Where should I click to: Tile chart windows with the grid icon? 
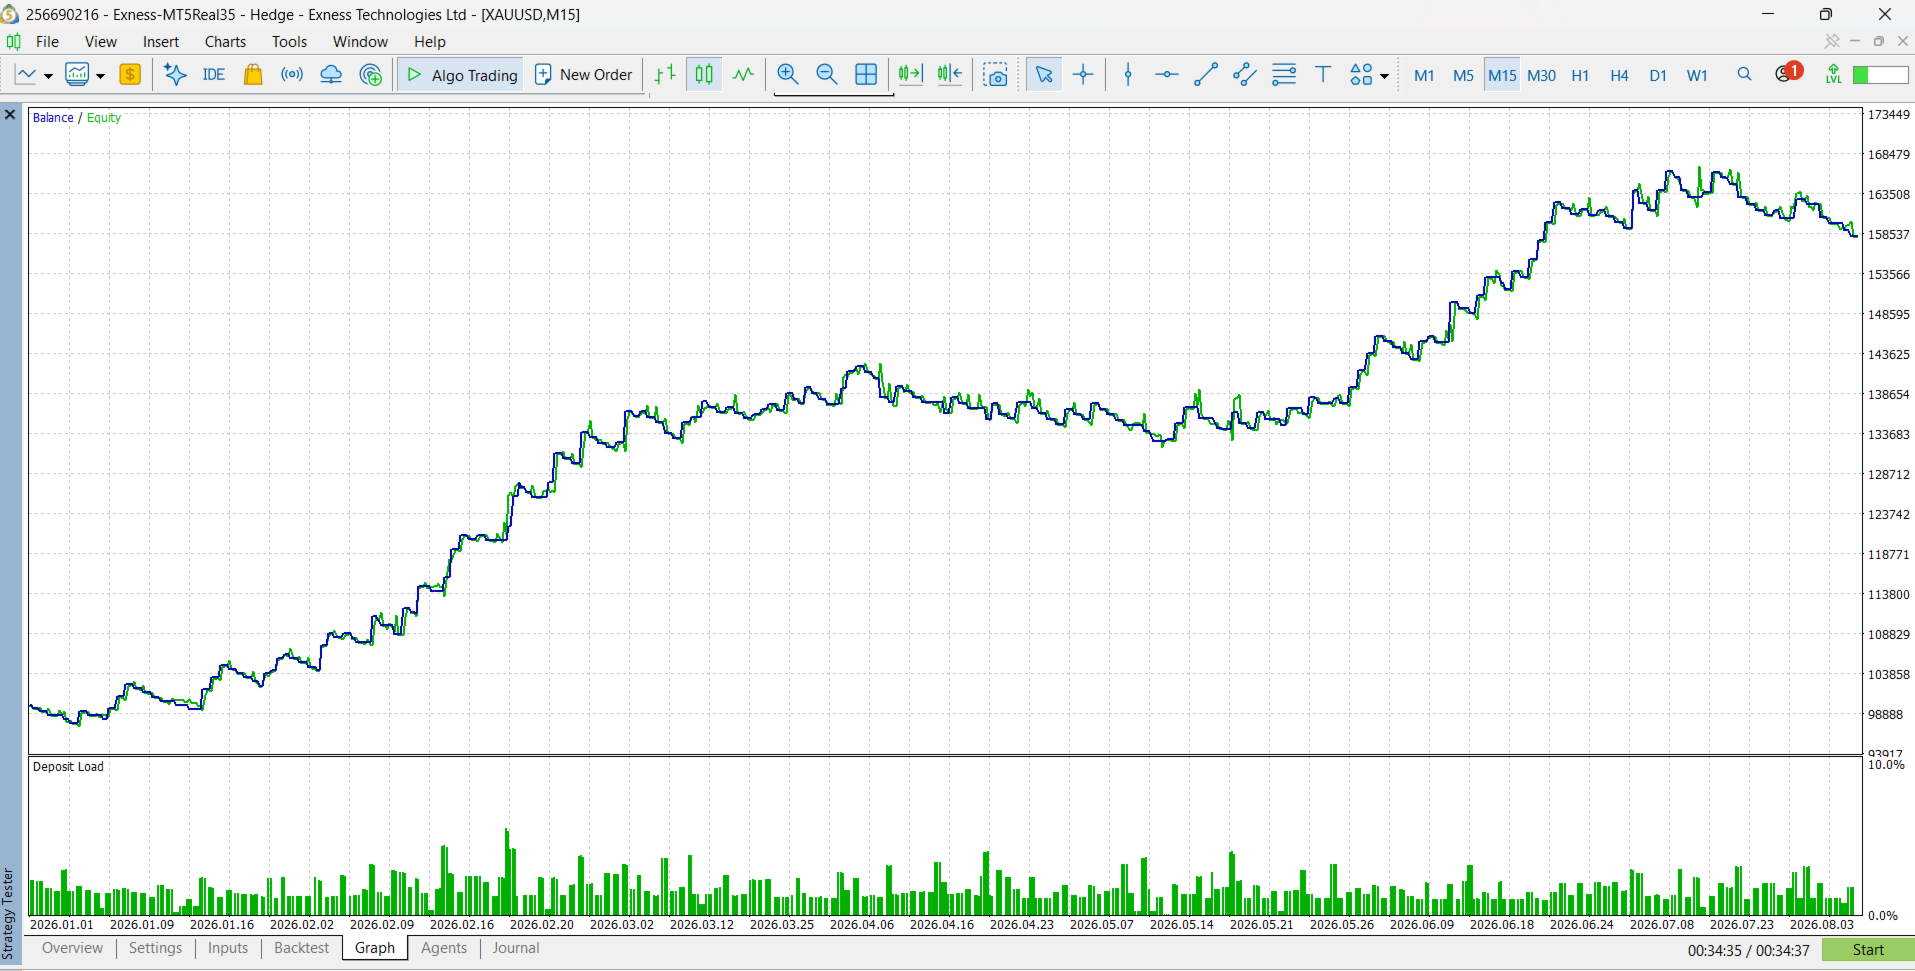tap(866, 74)
